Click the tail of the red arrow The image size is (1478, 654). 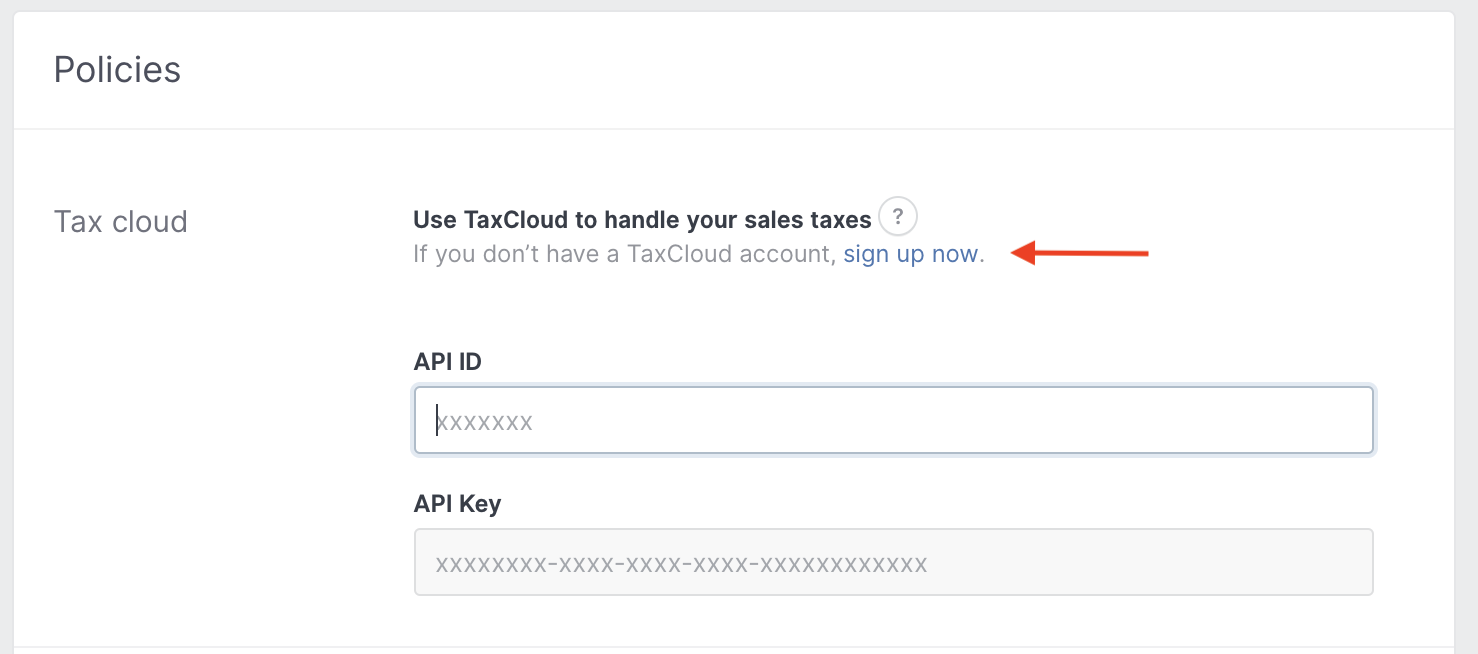point(1140,254)
